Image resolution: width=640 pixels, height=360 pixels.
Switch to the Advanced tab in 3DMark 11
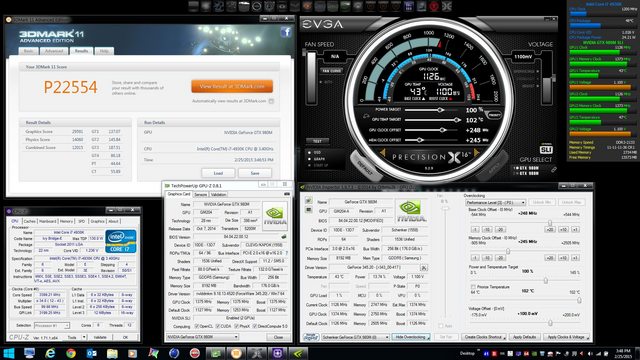coord(54,51)
